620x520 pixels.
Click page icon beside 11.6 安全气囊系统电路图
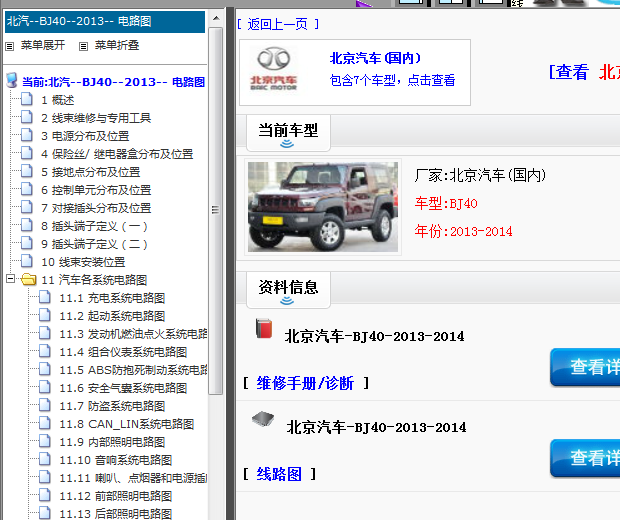45,387
